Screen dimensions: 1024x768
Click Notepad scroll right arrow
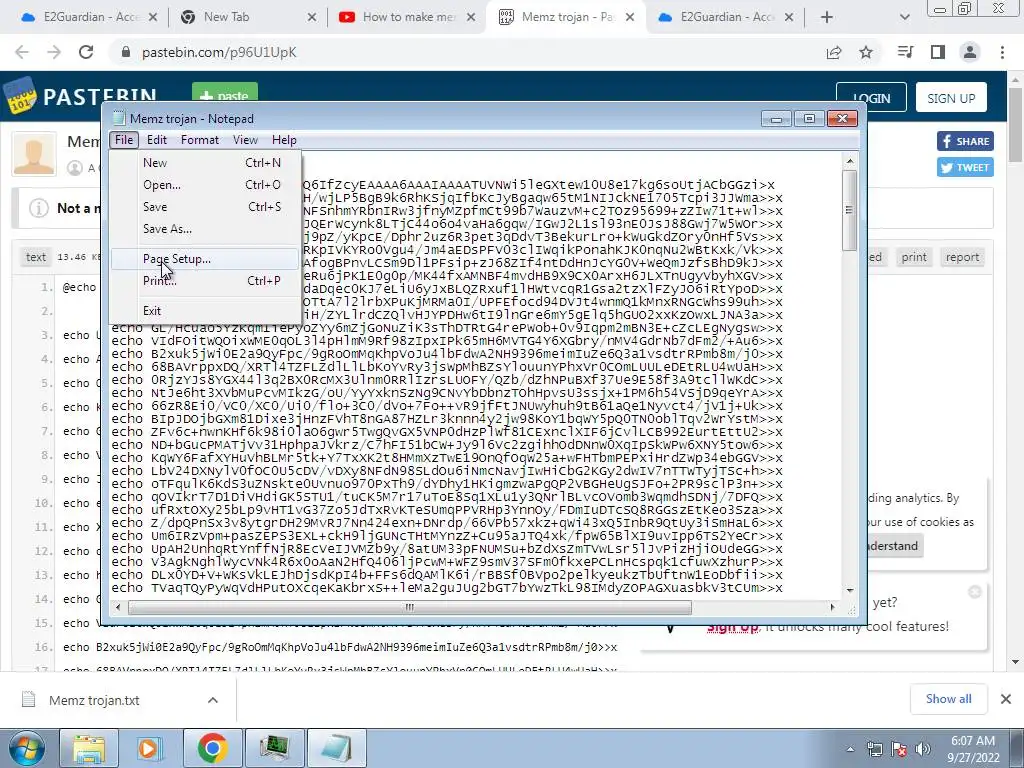[832, 607]
